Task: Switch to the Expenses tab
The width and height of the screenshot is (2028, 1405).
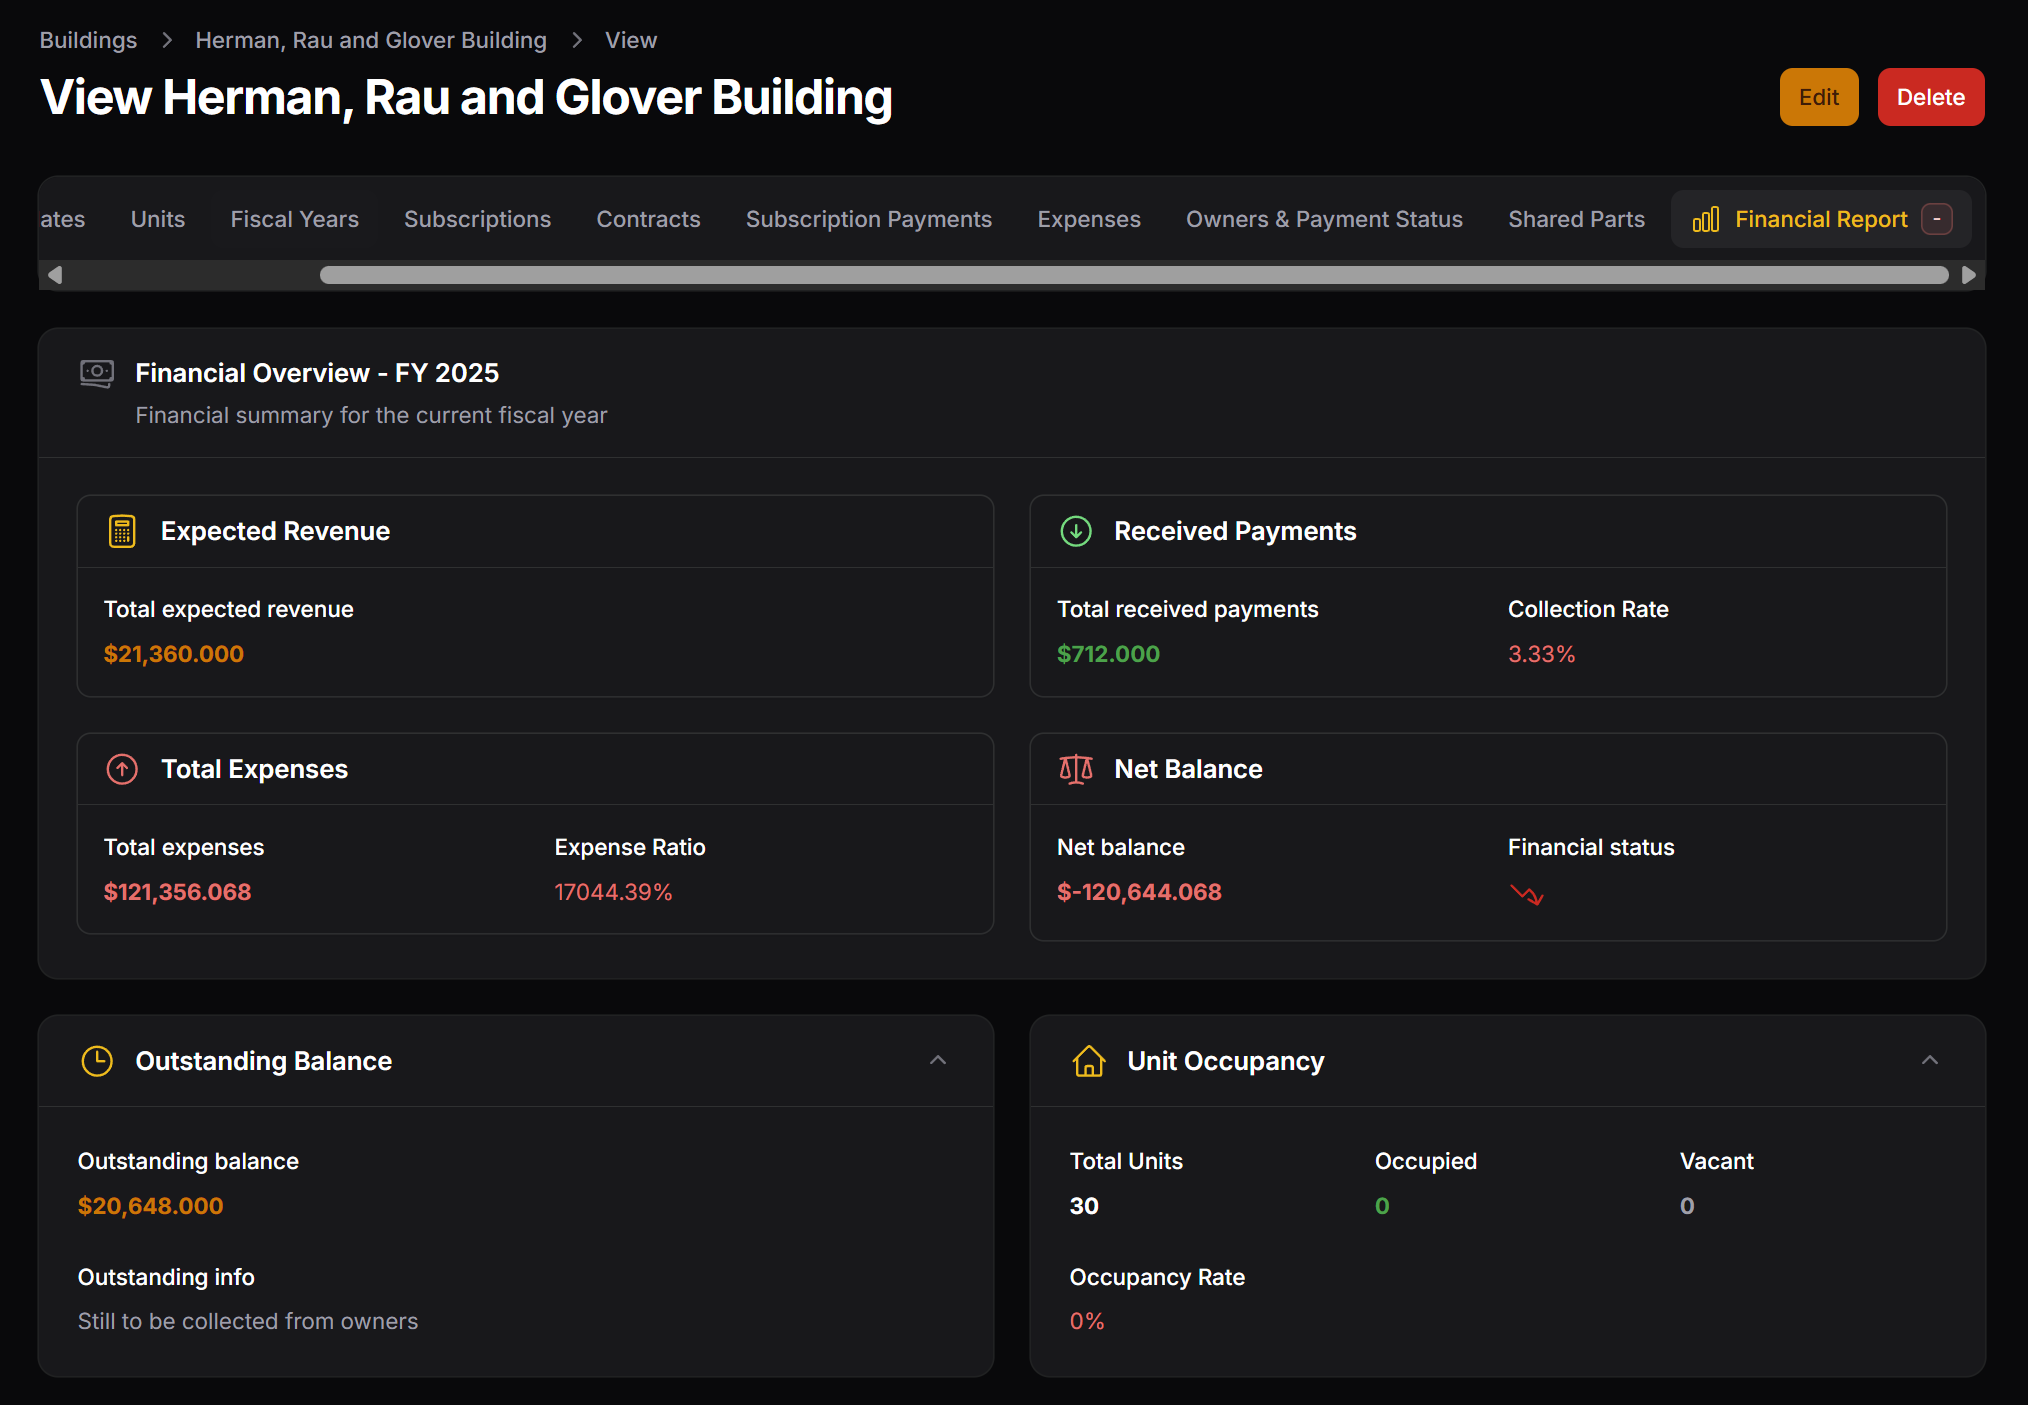Action: pos(1089,219)
